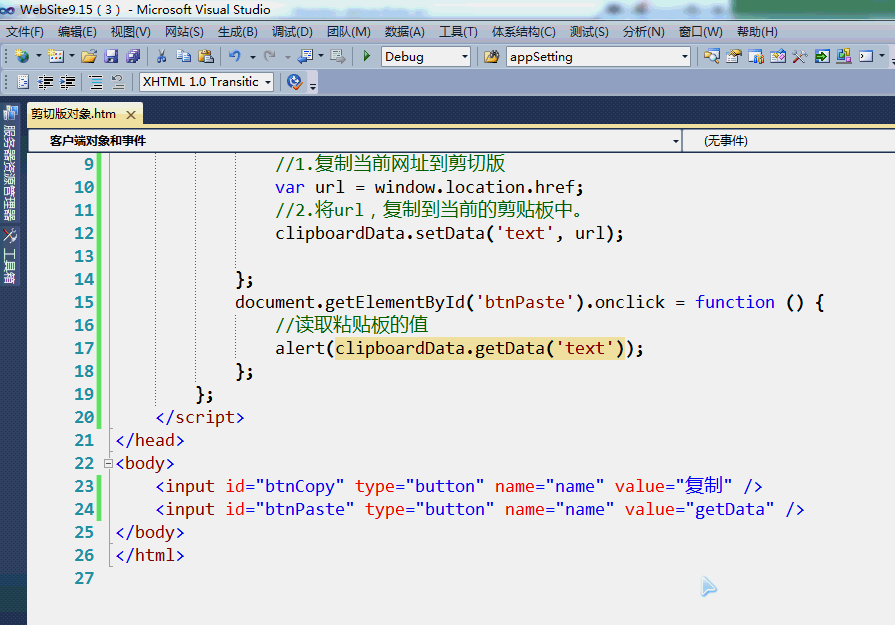This screenshot has width=895, height=625.
Task: Open the Debug configuration dropdown
Action: (x=463, y=57)
